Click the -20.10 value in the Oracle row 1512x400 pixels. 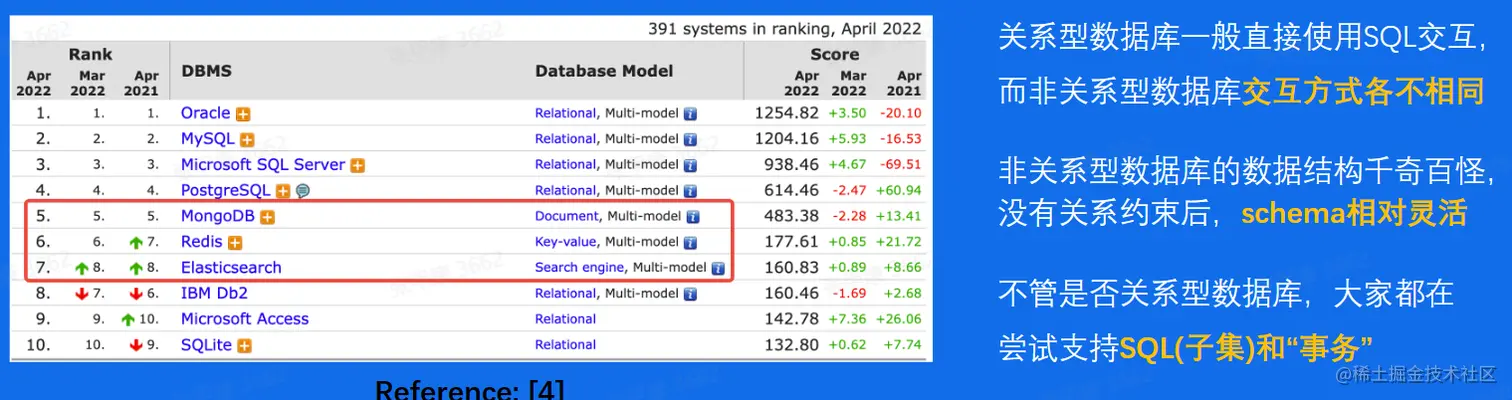(x=901, y=114)
